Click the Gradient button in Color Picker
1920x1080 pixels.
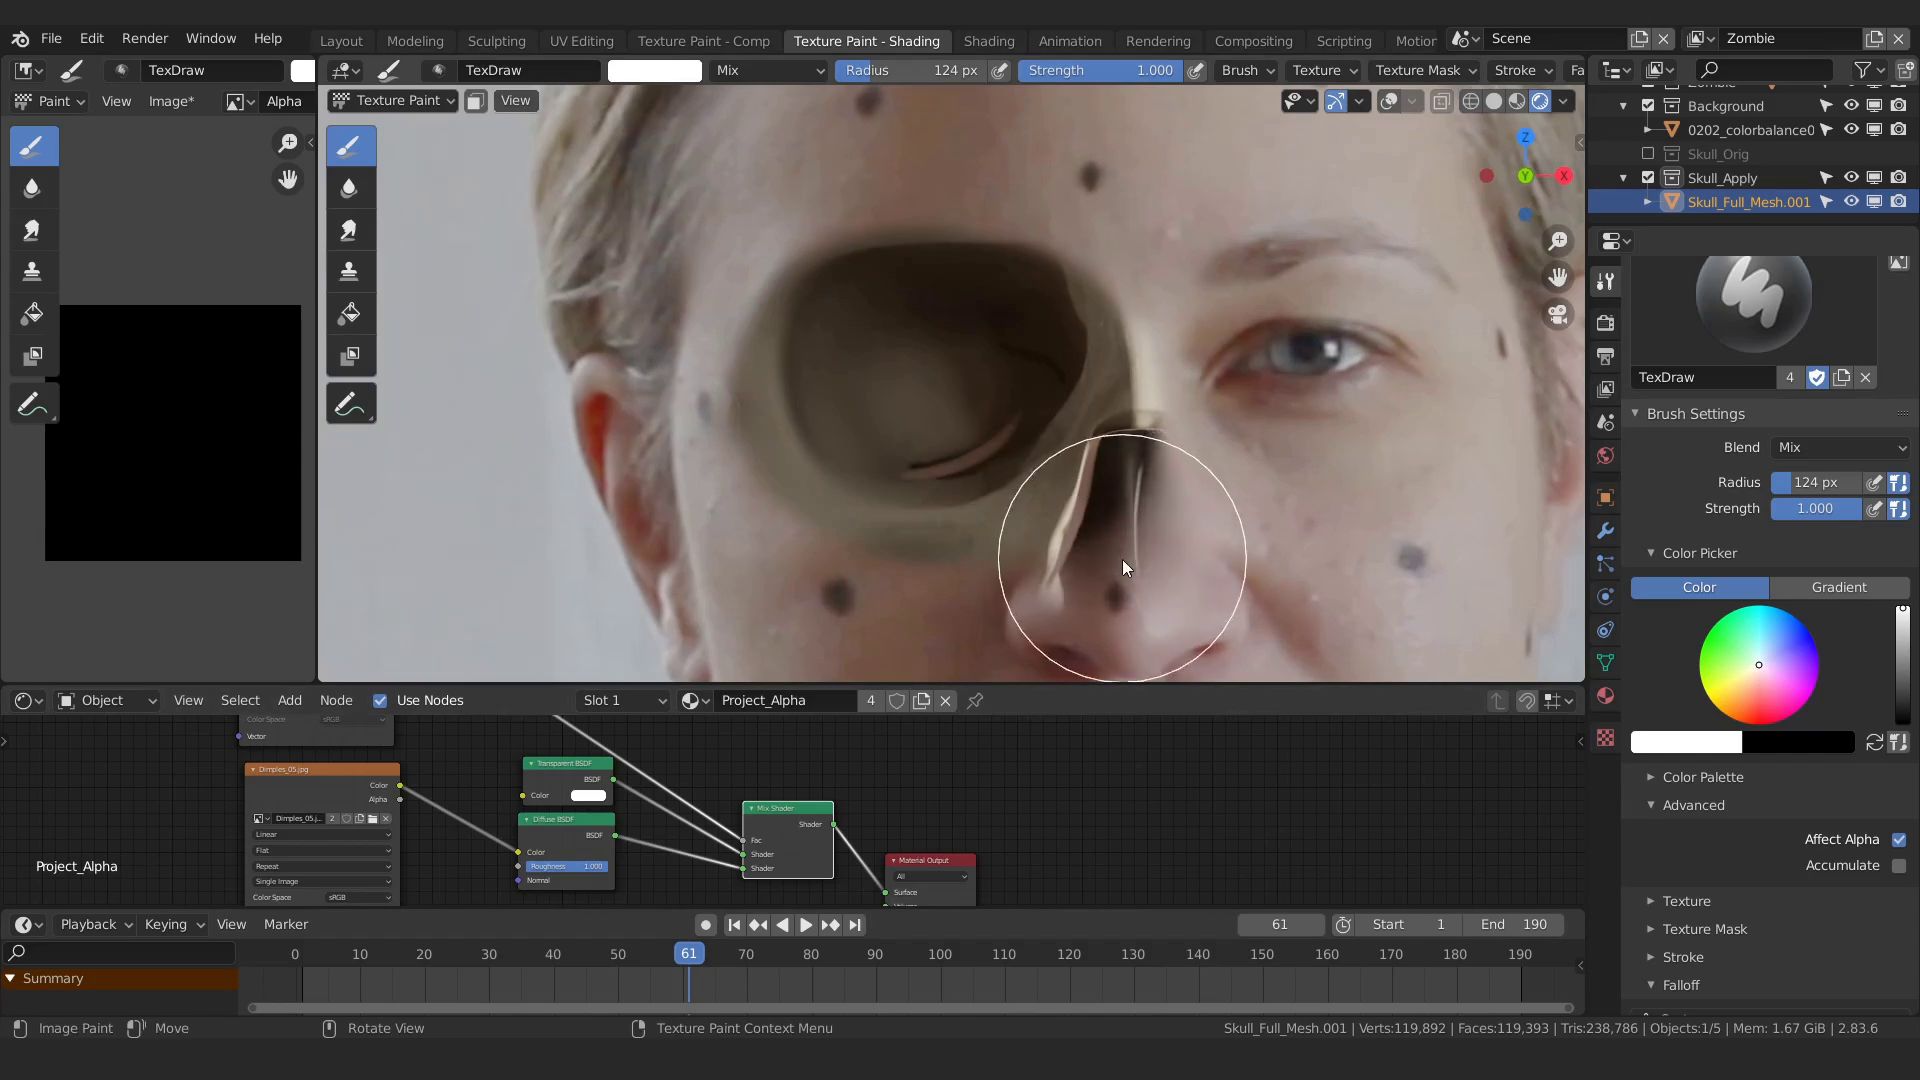pyautogui.click(x=1839, y=588)
